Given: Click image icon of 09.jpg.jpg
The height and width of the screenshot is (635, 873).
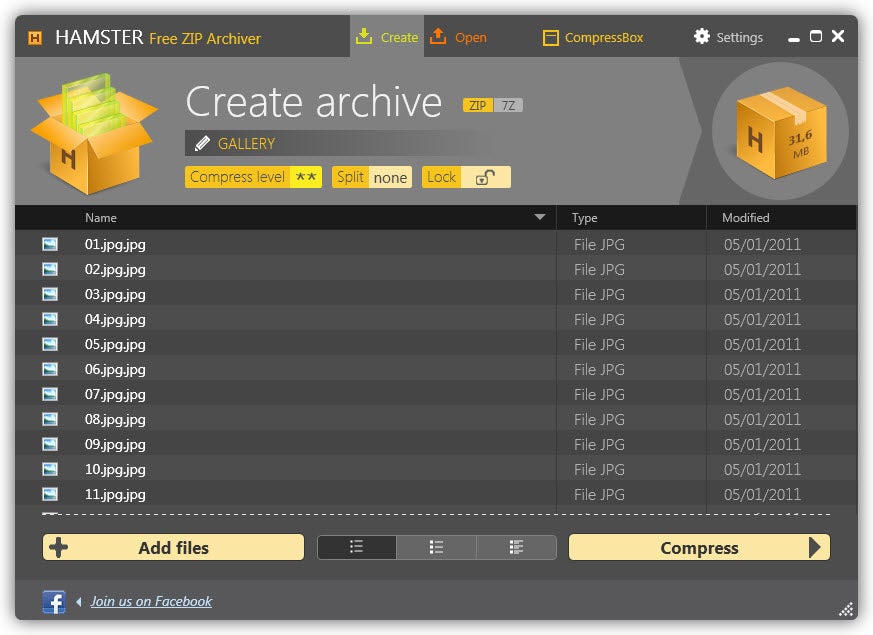Looking at the screenshot, I should tap(50, 444).
